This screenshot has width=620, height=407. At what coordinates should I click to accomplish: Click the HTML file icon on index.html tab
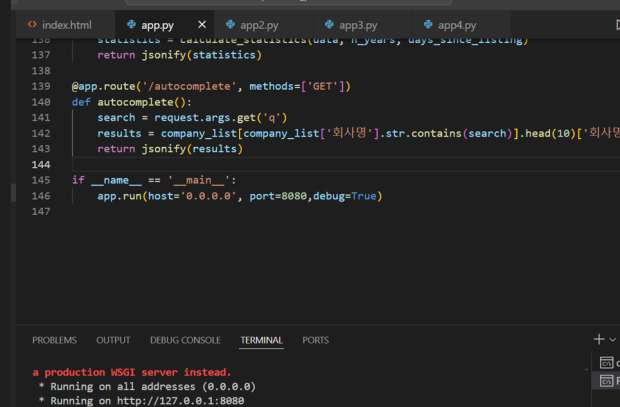point(32,25)
